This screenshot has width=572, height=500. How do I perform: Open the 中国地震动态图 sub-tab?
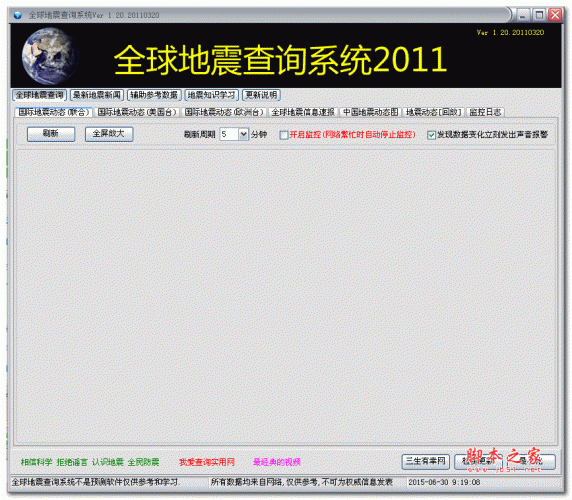tap(371, 112)
